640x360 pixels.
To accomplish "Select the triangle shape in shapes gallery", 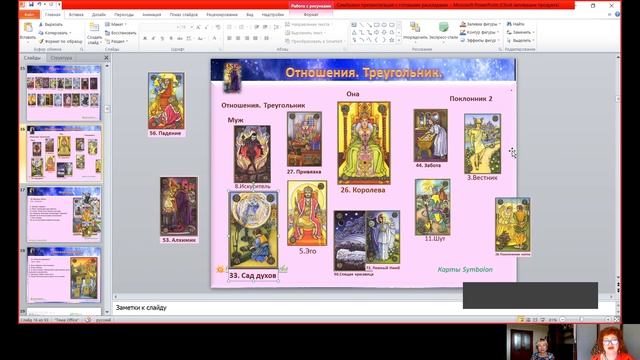I will click(x=354, y=32).
